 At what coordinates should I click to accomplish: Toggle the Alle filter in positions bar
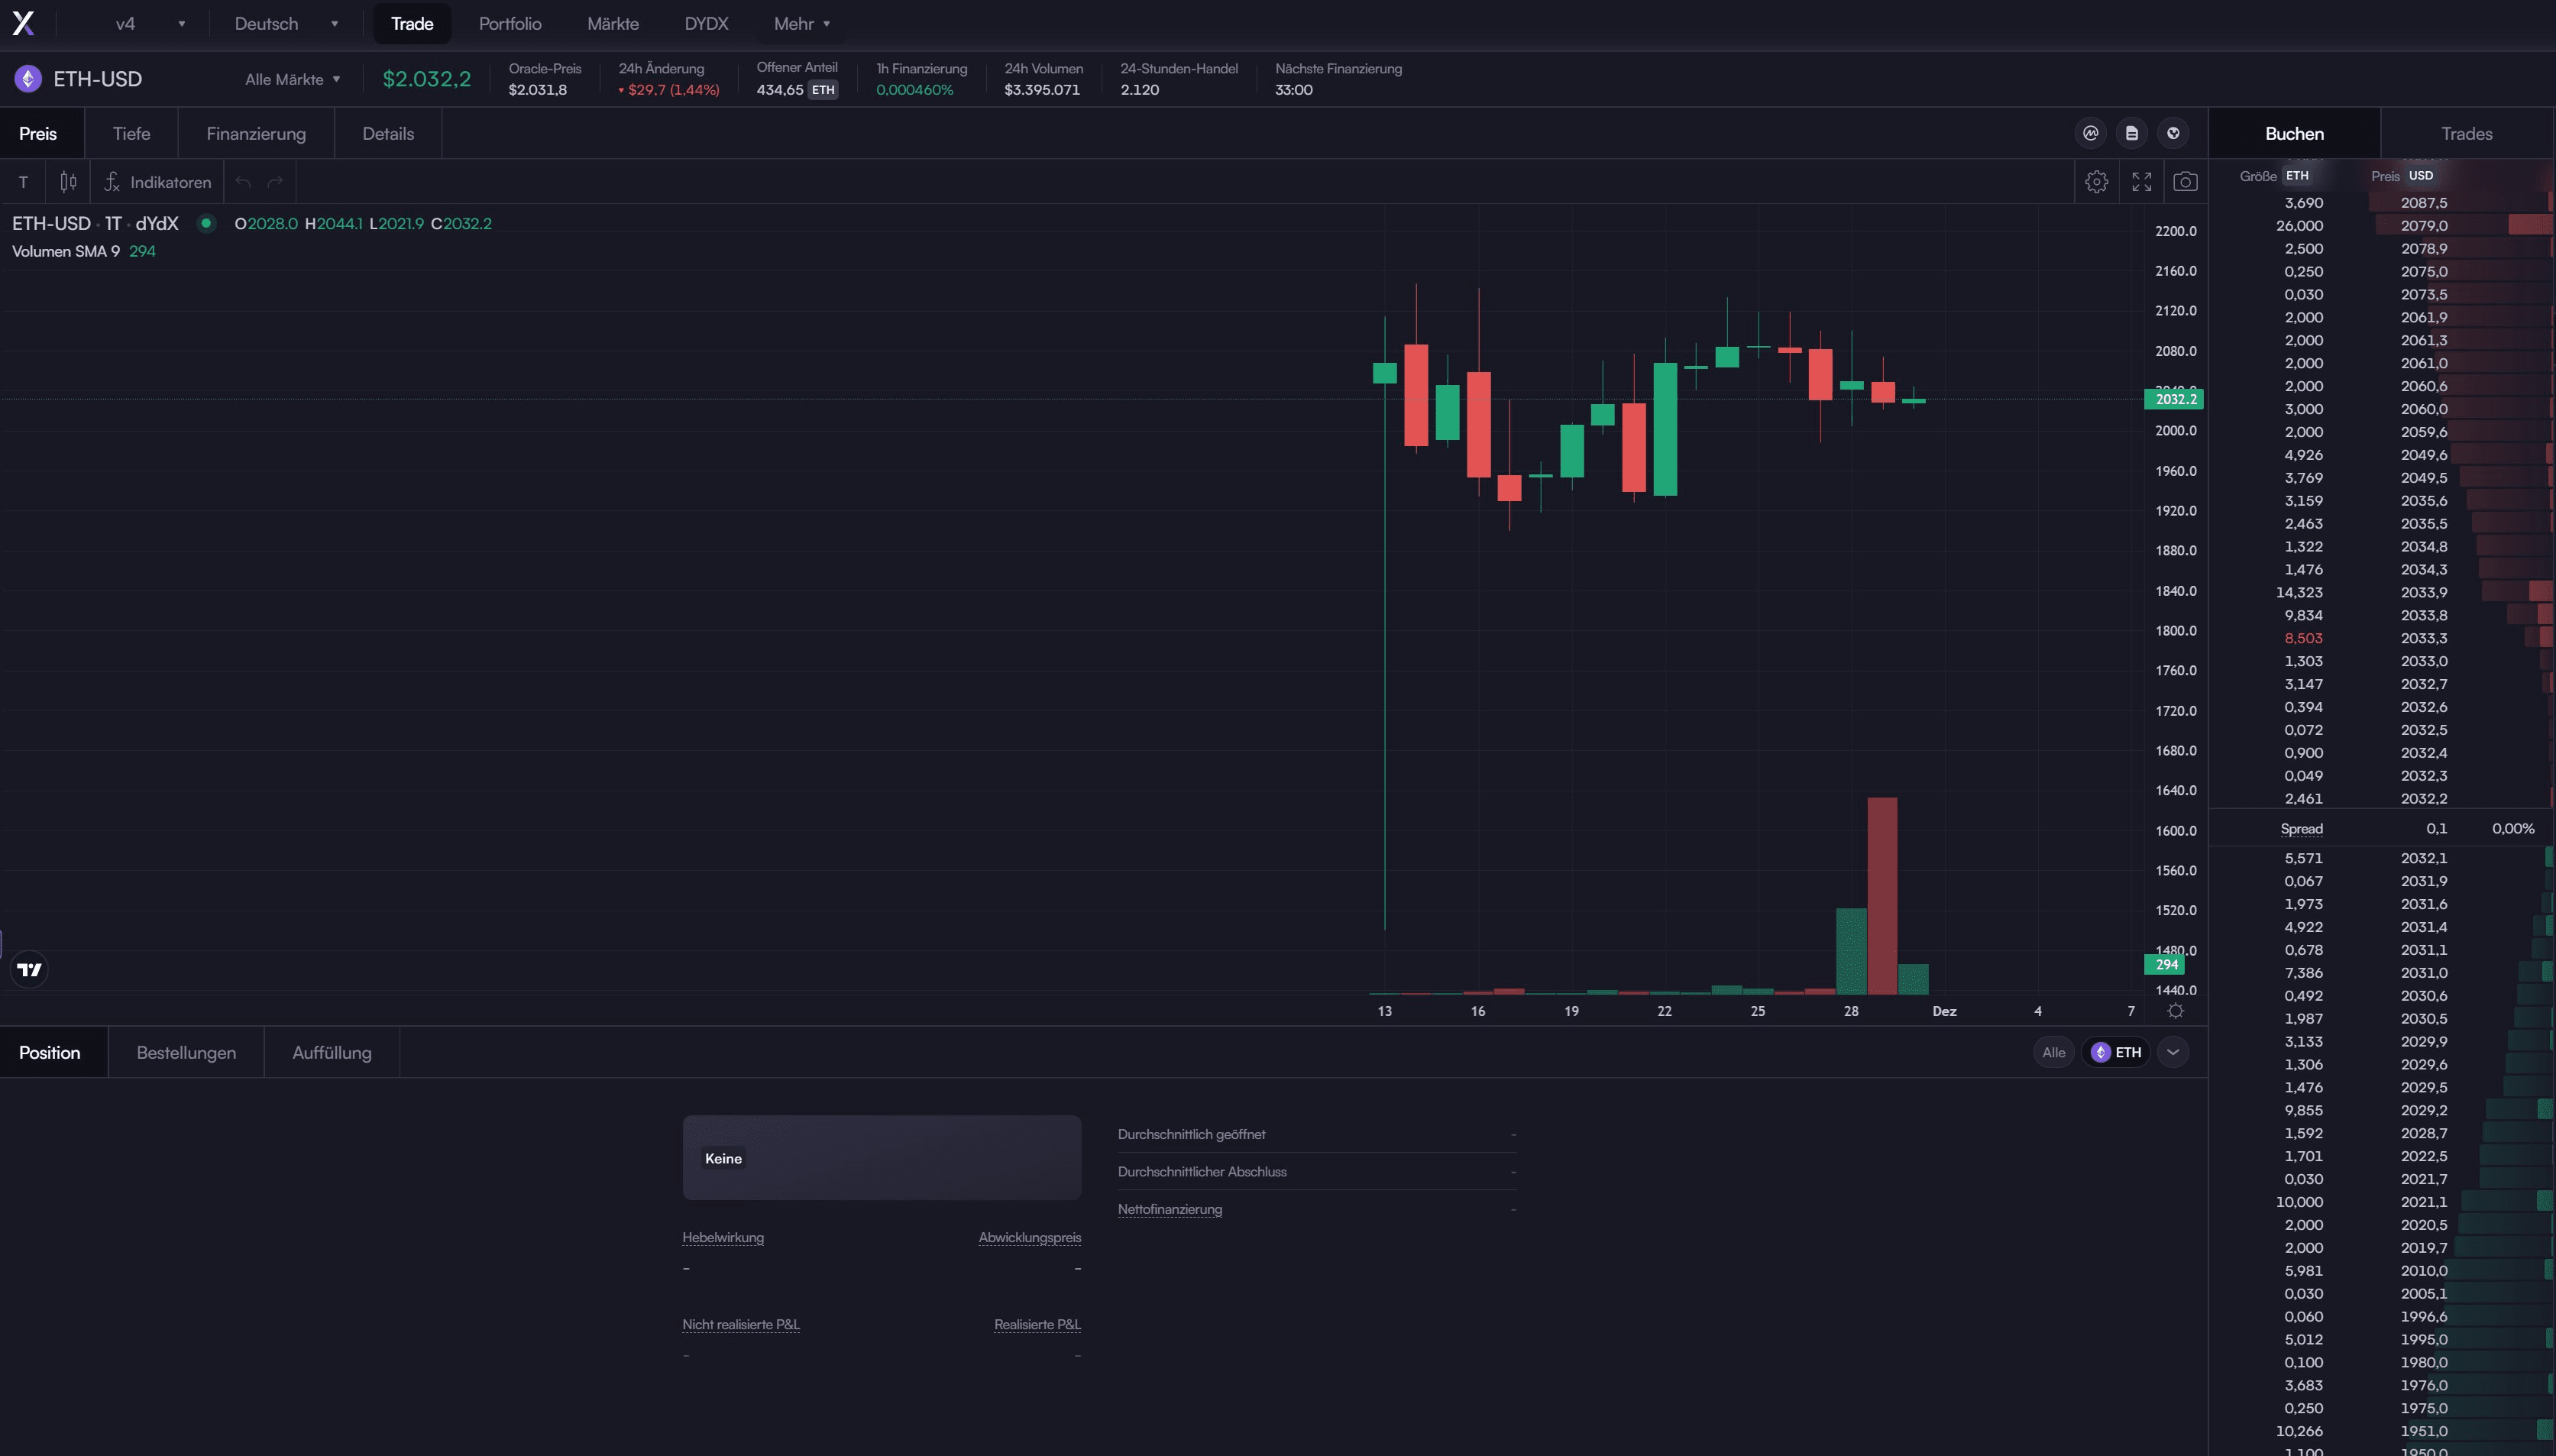point(2053,1052)
